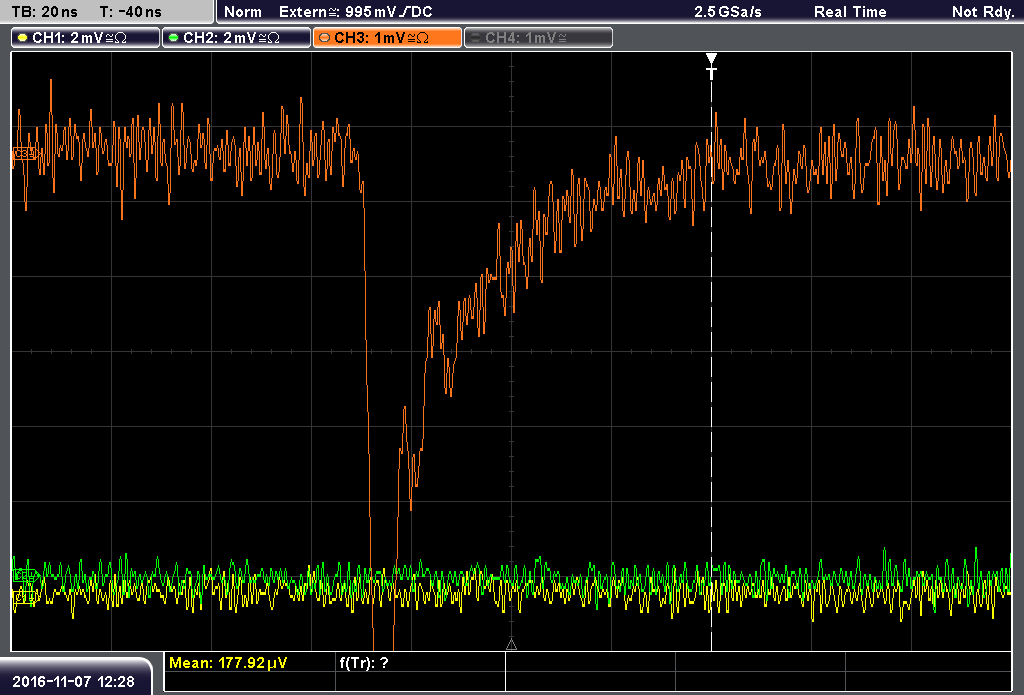Click the CH3 indicator circle in orange tab
Viewport: 1024px width, 695px height.
point(324,38)
